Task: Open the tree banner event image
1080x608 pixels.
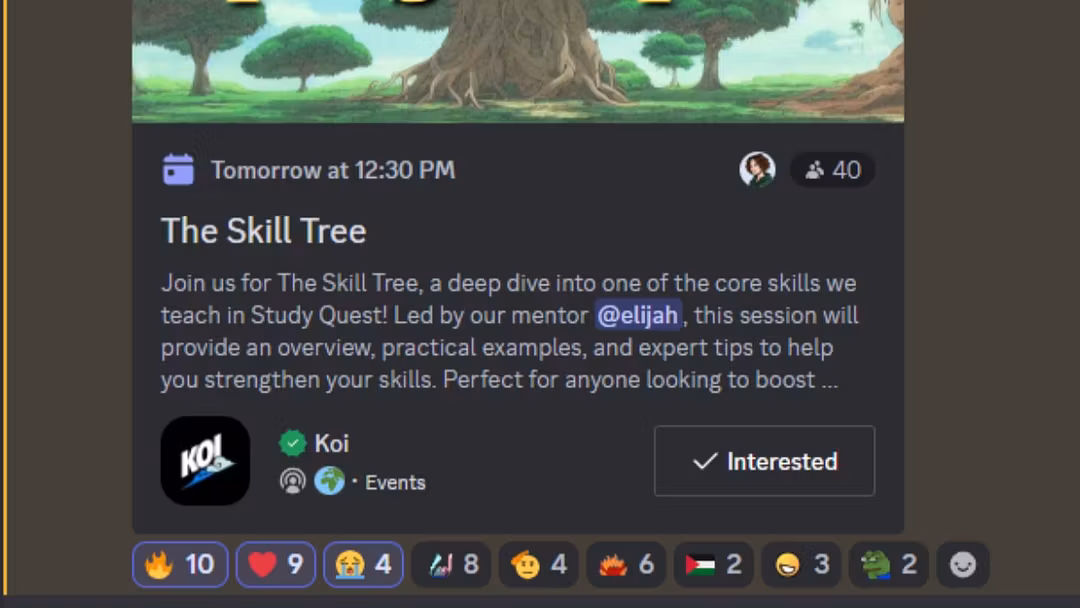Action: coord(518,61)
